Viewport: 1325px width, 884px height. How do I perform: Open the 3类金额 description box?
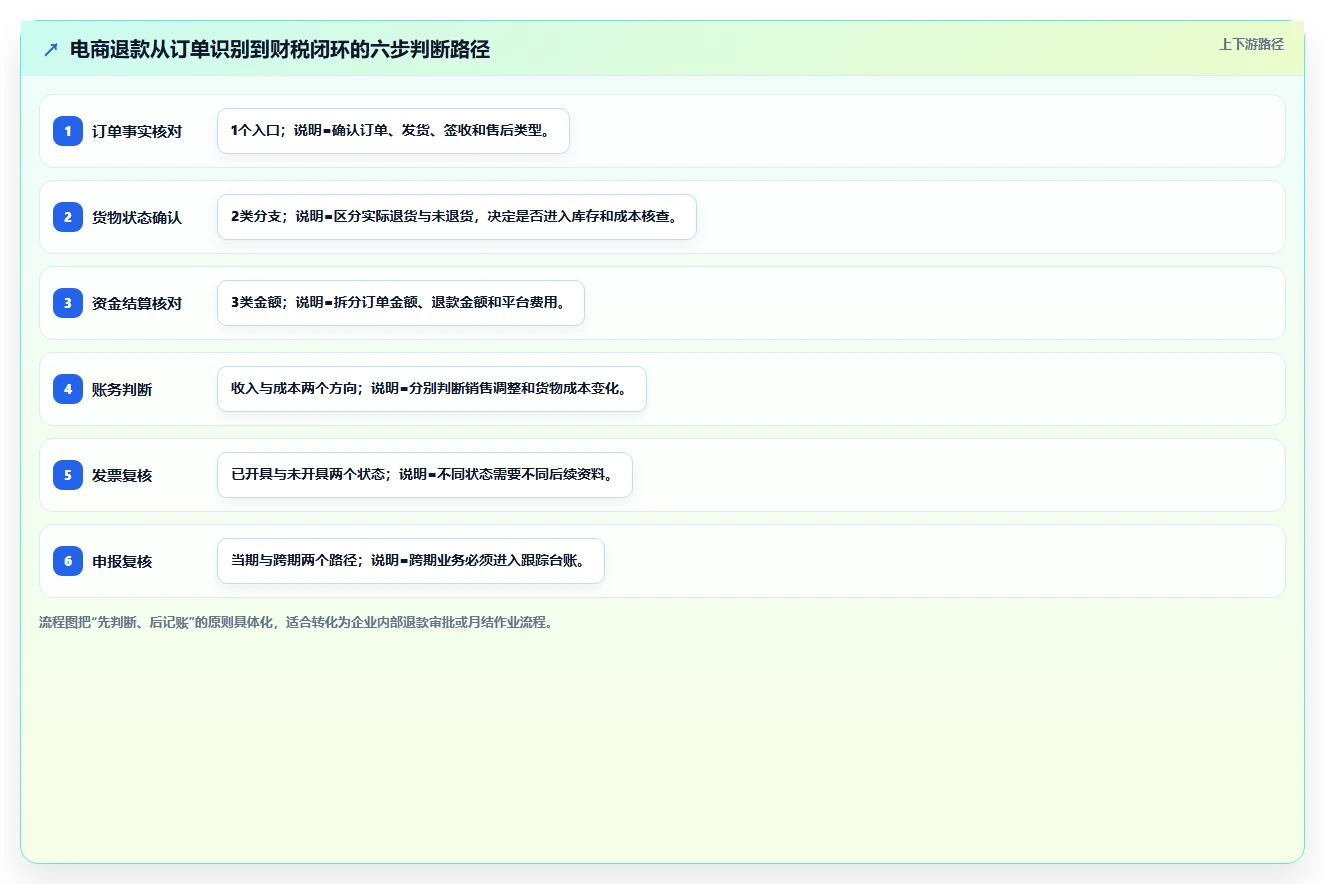coord(401,303)
